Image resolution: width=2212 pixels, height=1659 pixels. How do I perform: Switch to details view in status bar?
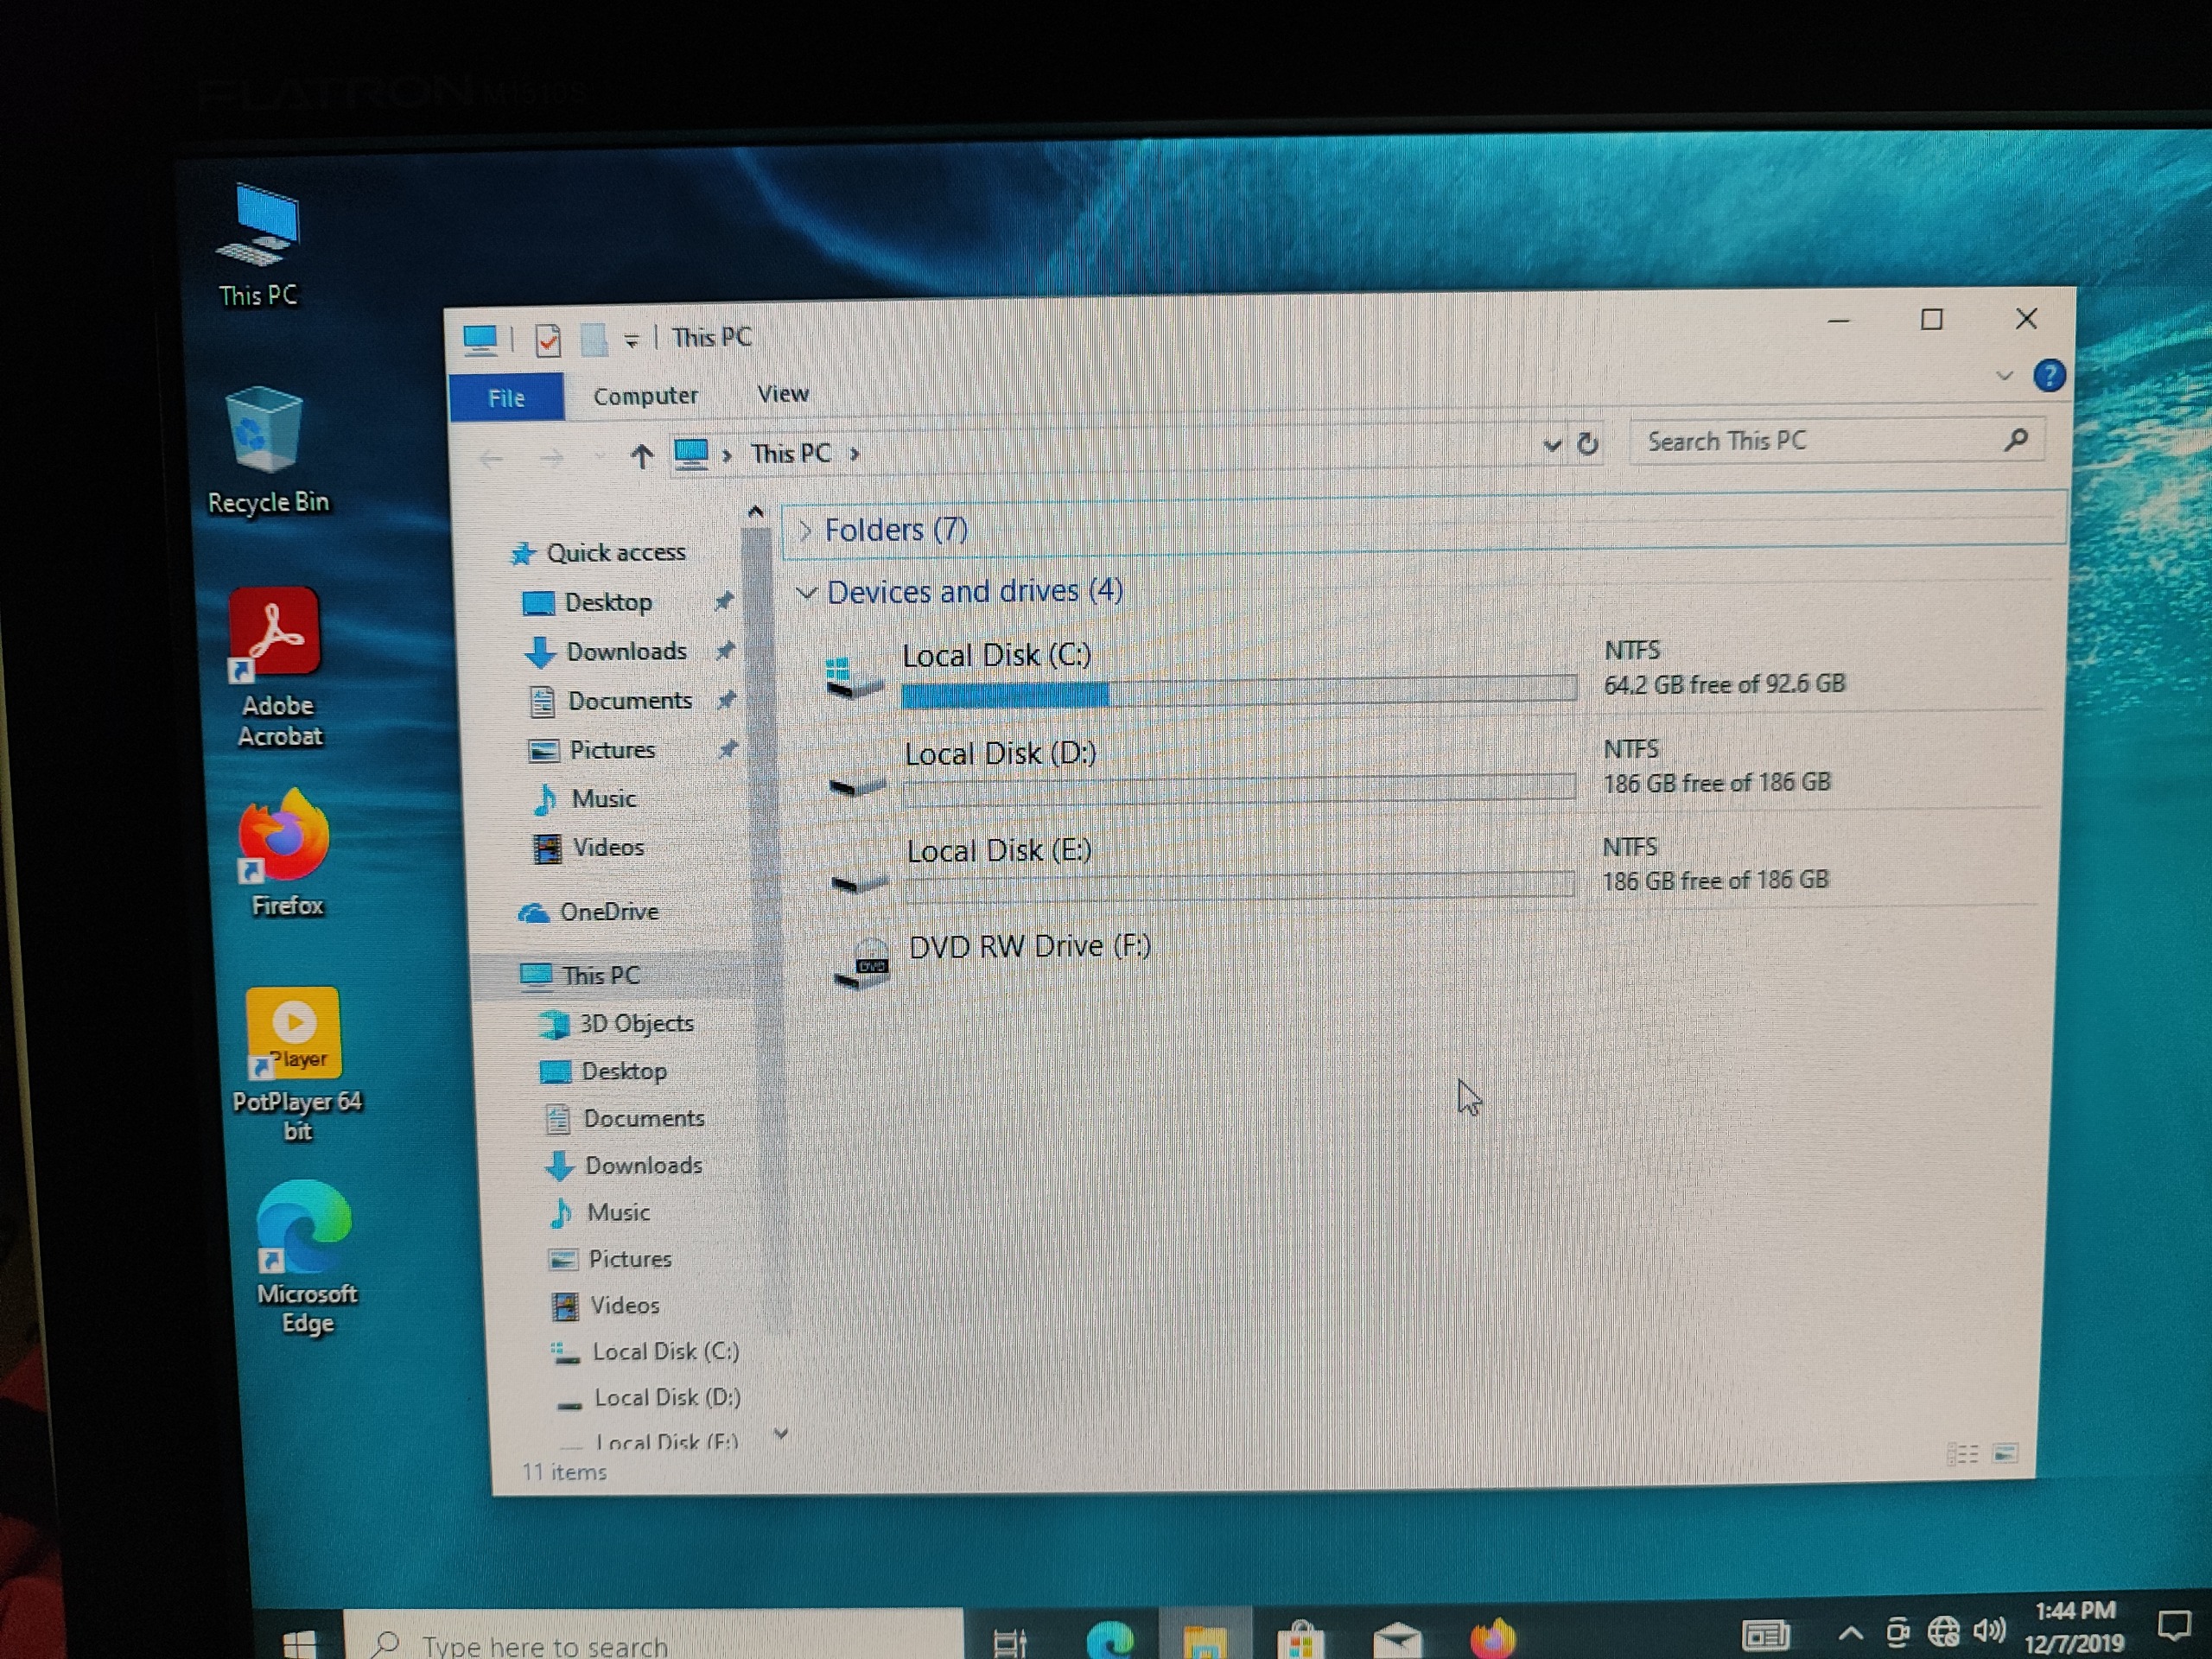pyautogui.click(x=1963, y=1454)
